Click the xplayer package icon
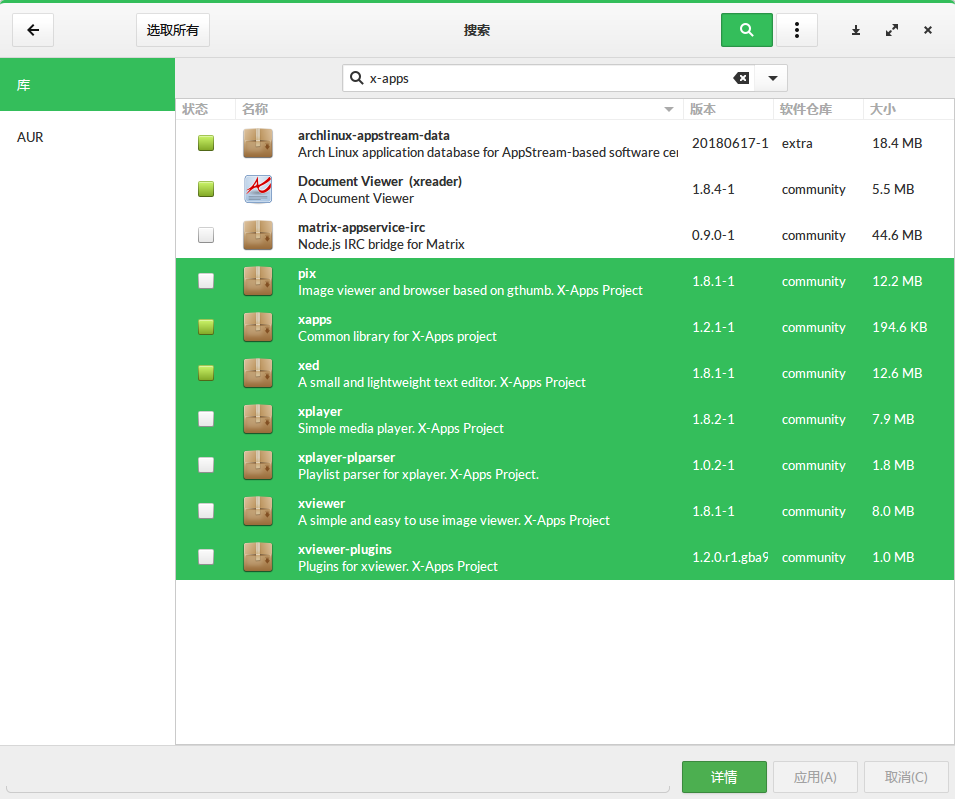The height and width of the screenshot is (799, 955). 258,419
